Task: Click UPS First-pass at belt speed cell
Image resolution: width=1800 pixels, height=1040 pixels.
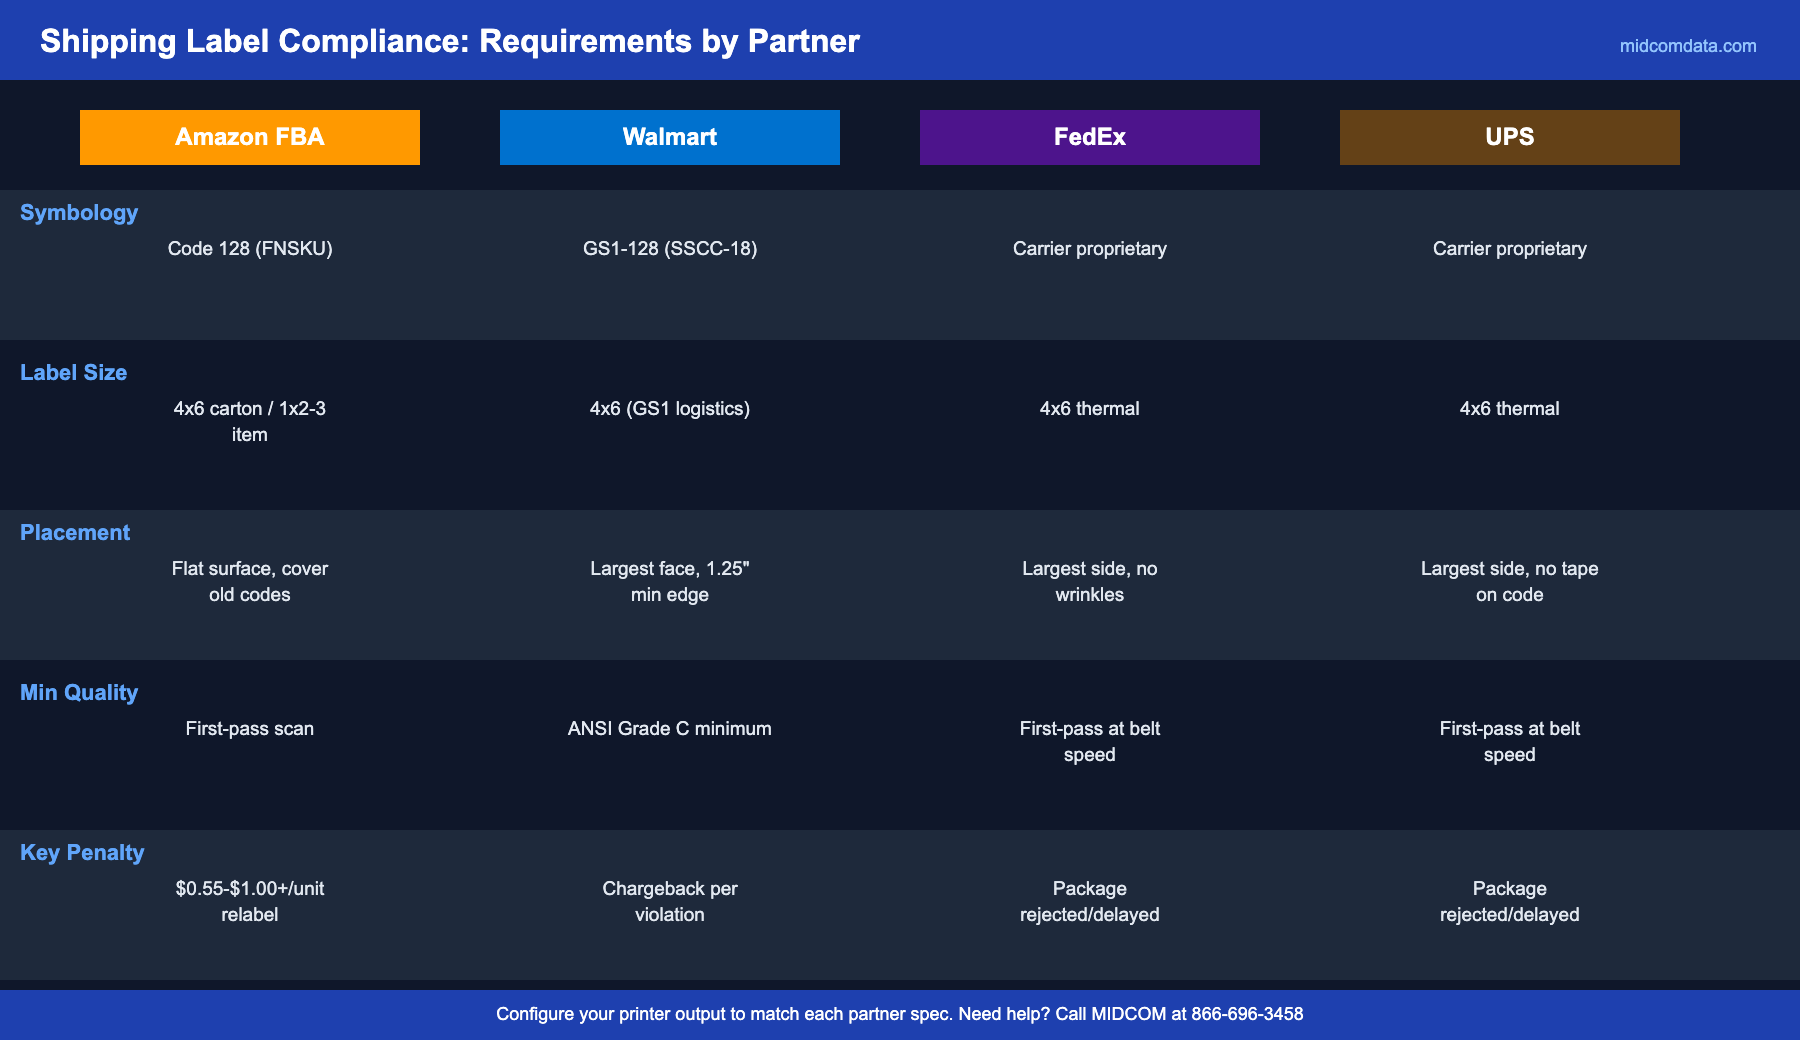Action: point(1510,741)
